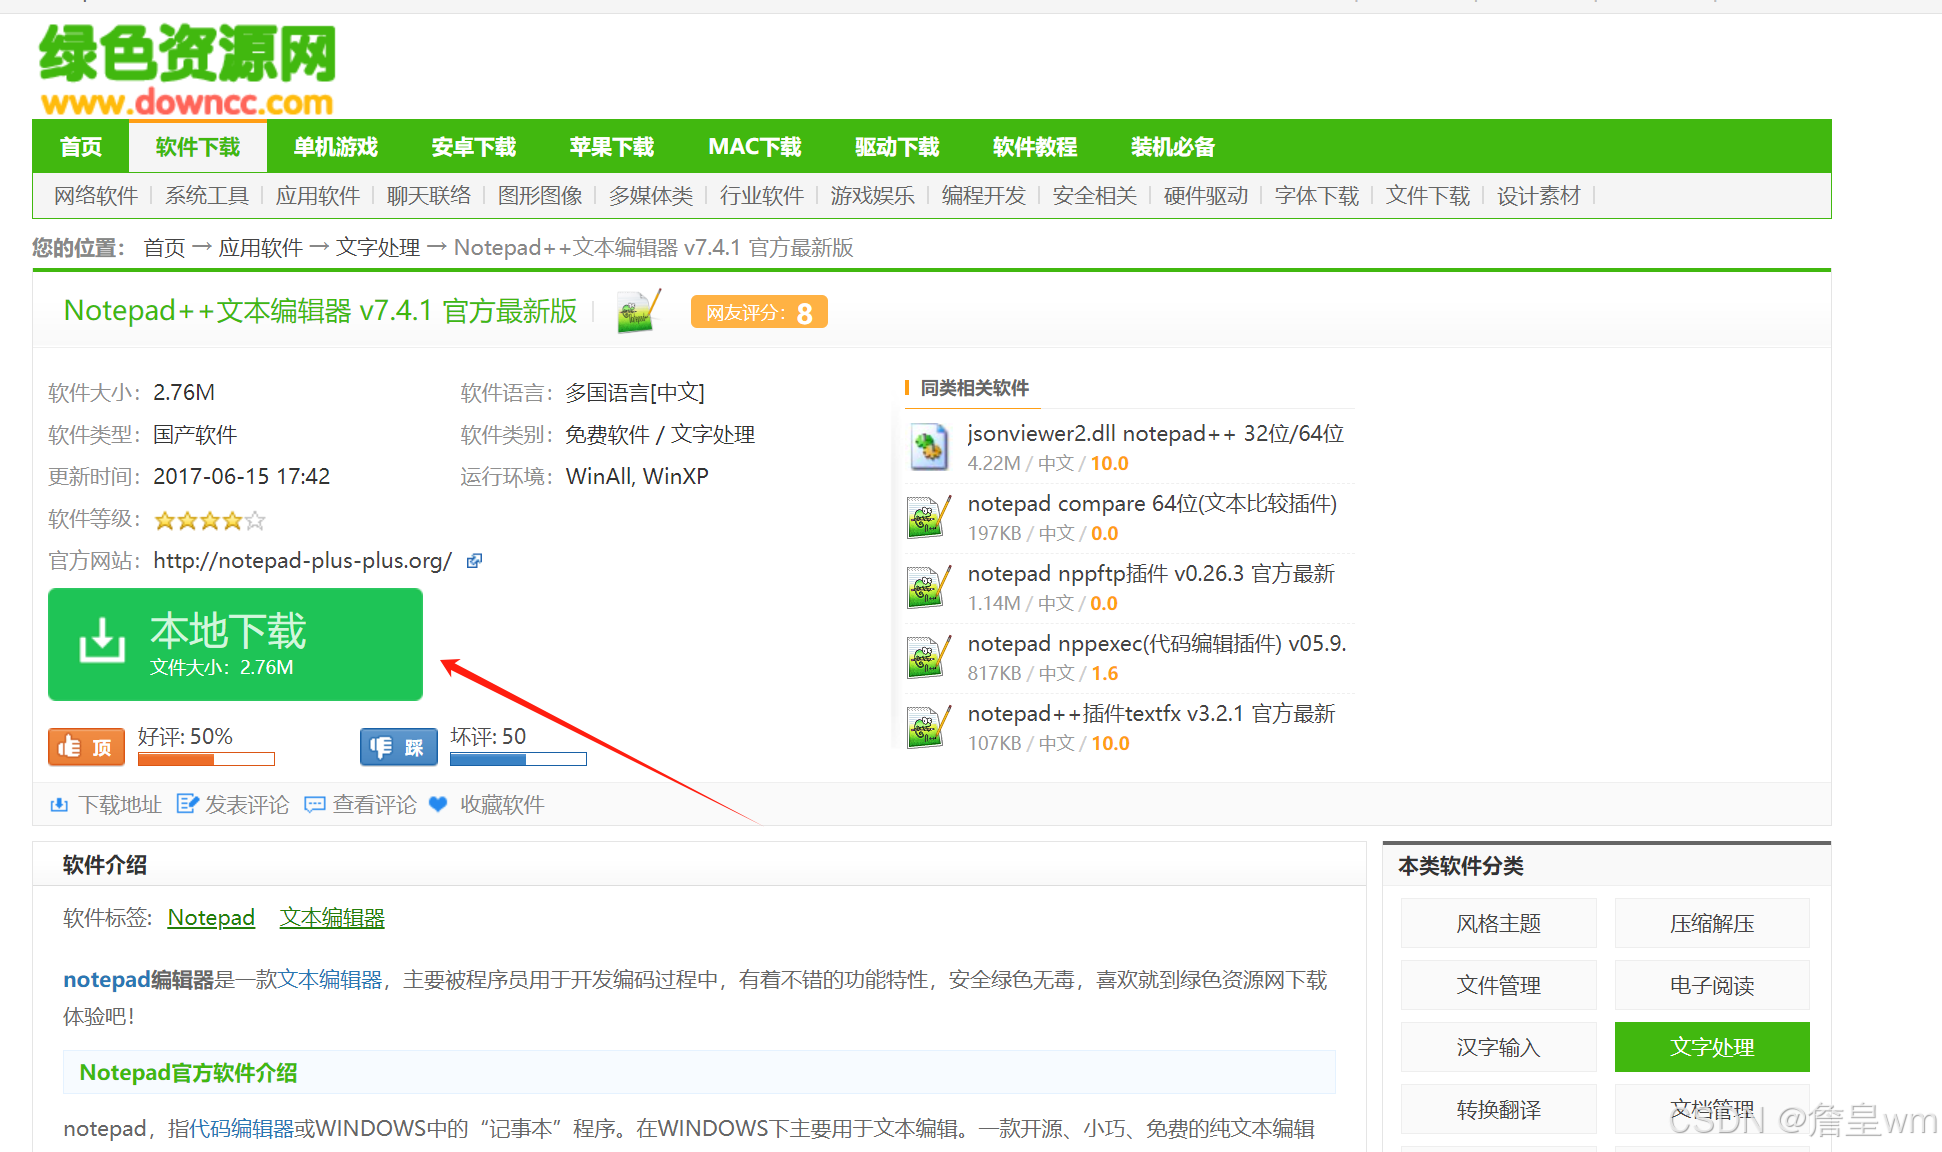Select the 设计素材 subcategory
Image resolution: width=1942 pixels, height=1152 pixels.
tap(1539, 196)
